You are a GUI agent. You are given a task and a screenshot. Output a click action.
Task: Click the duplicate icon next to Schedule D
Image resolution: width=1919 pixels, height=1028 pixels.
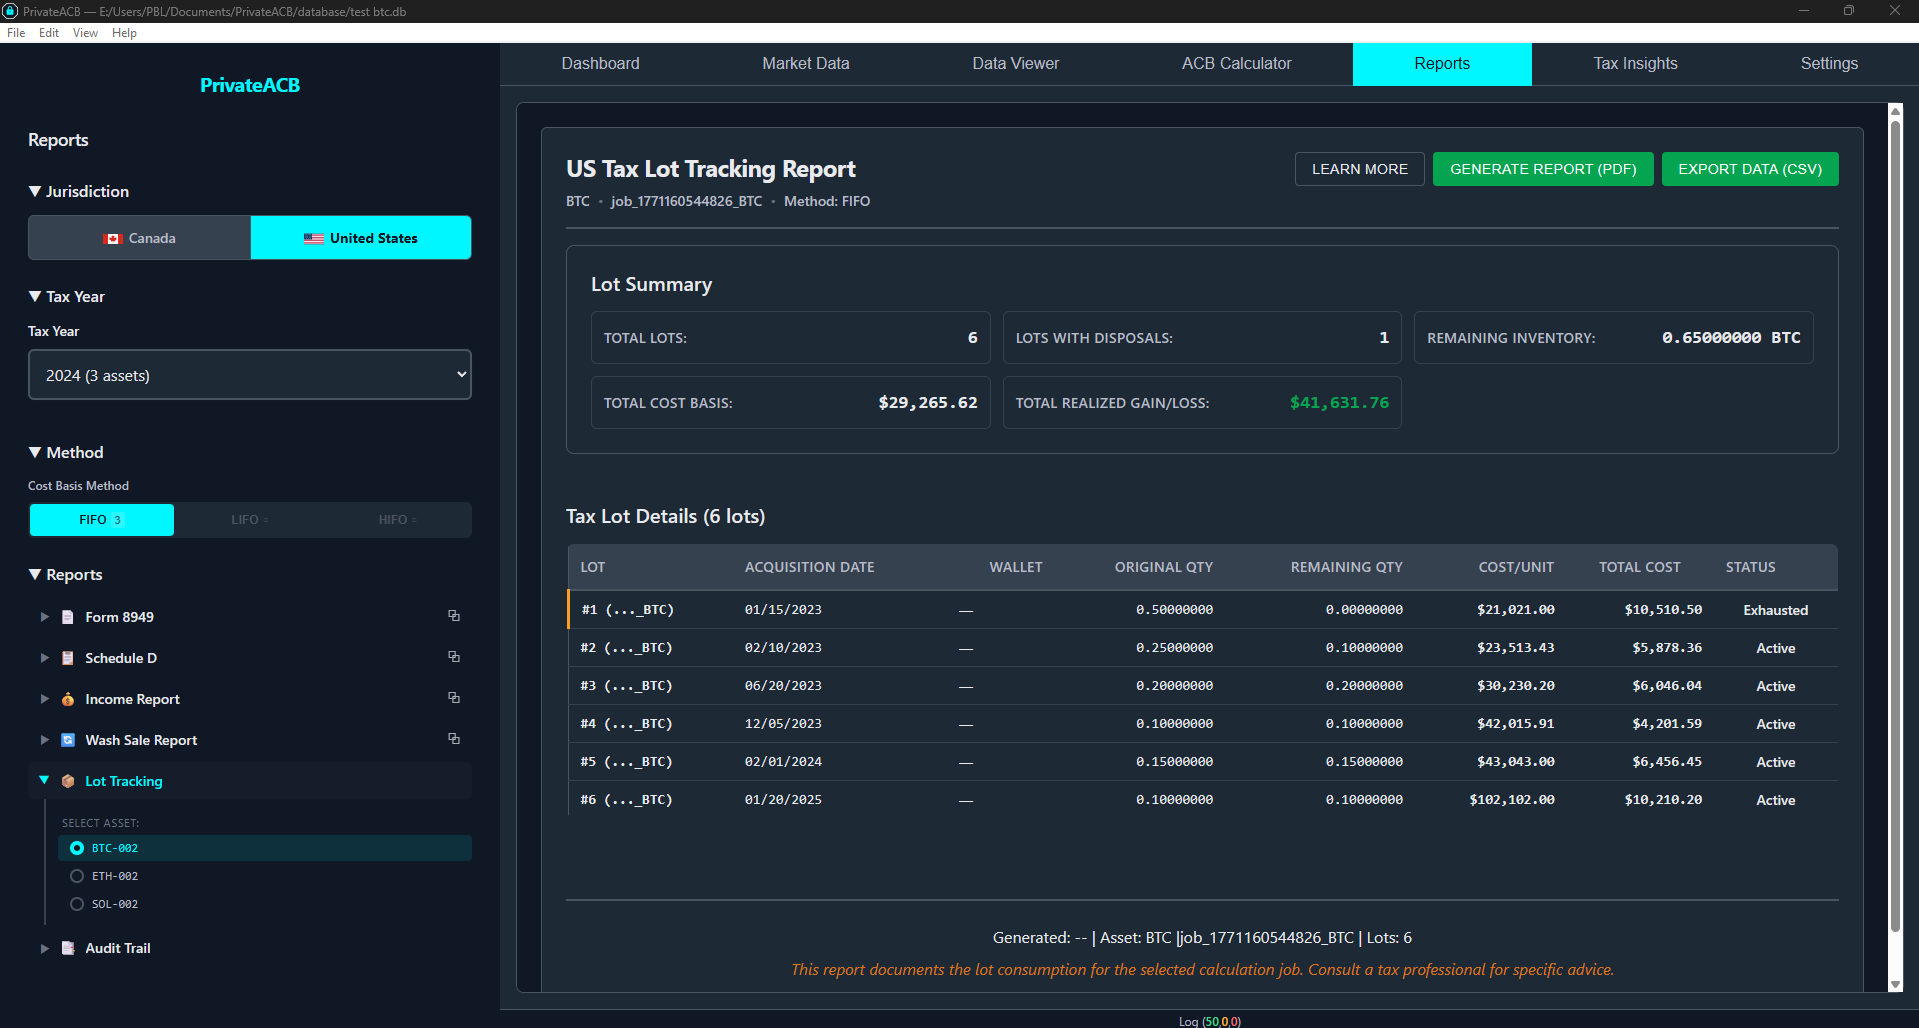click(454, 657)
